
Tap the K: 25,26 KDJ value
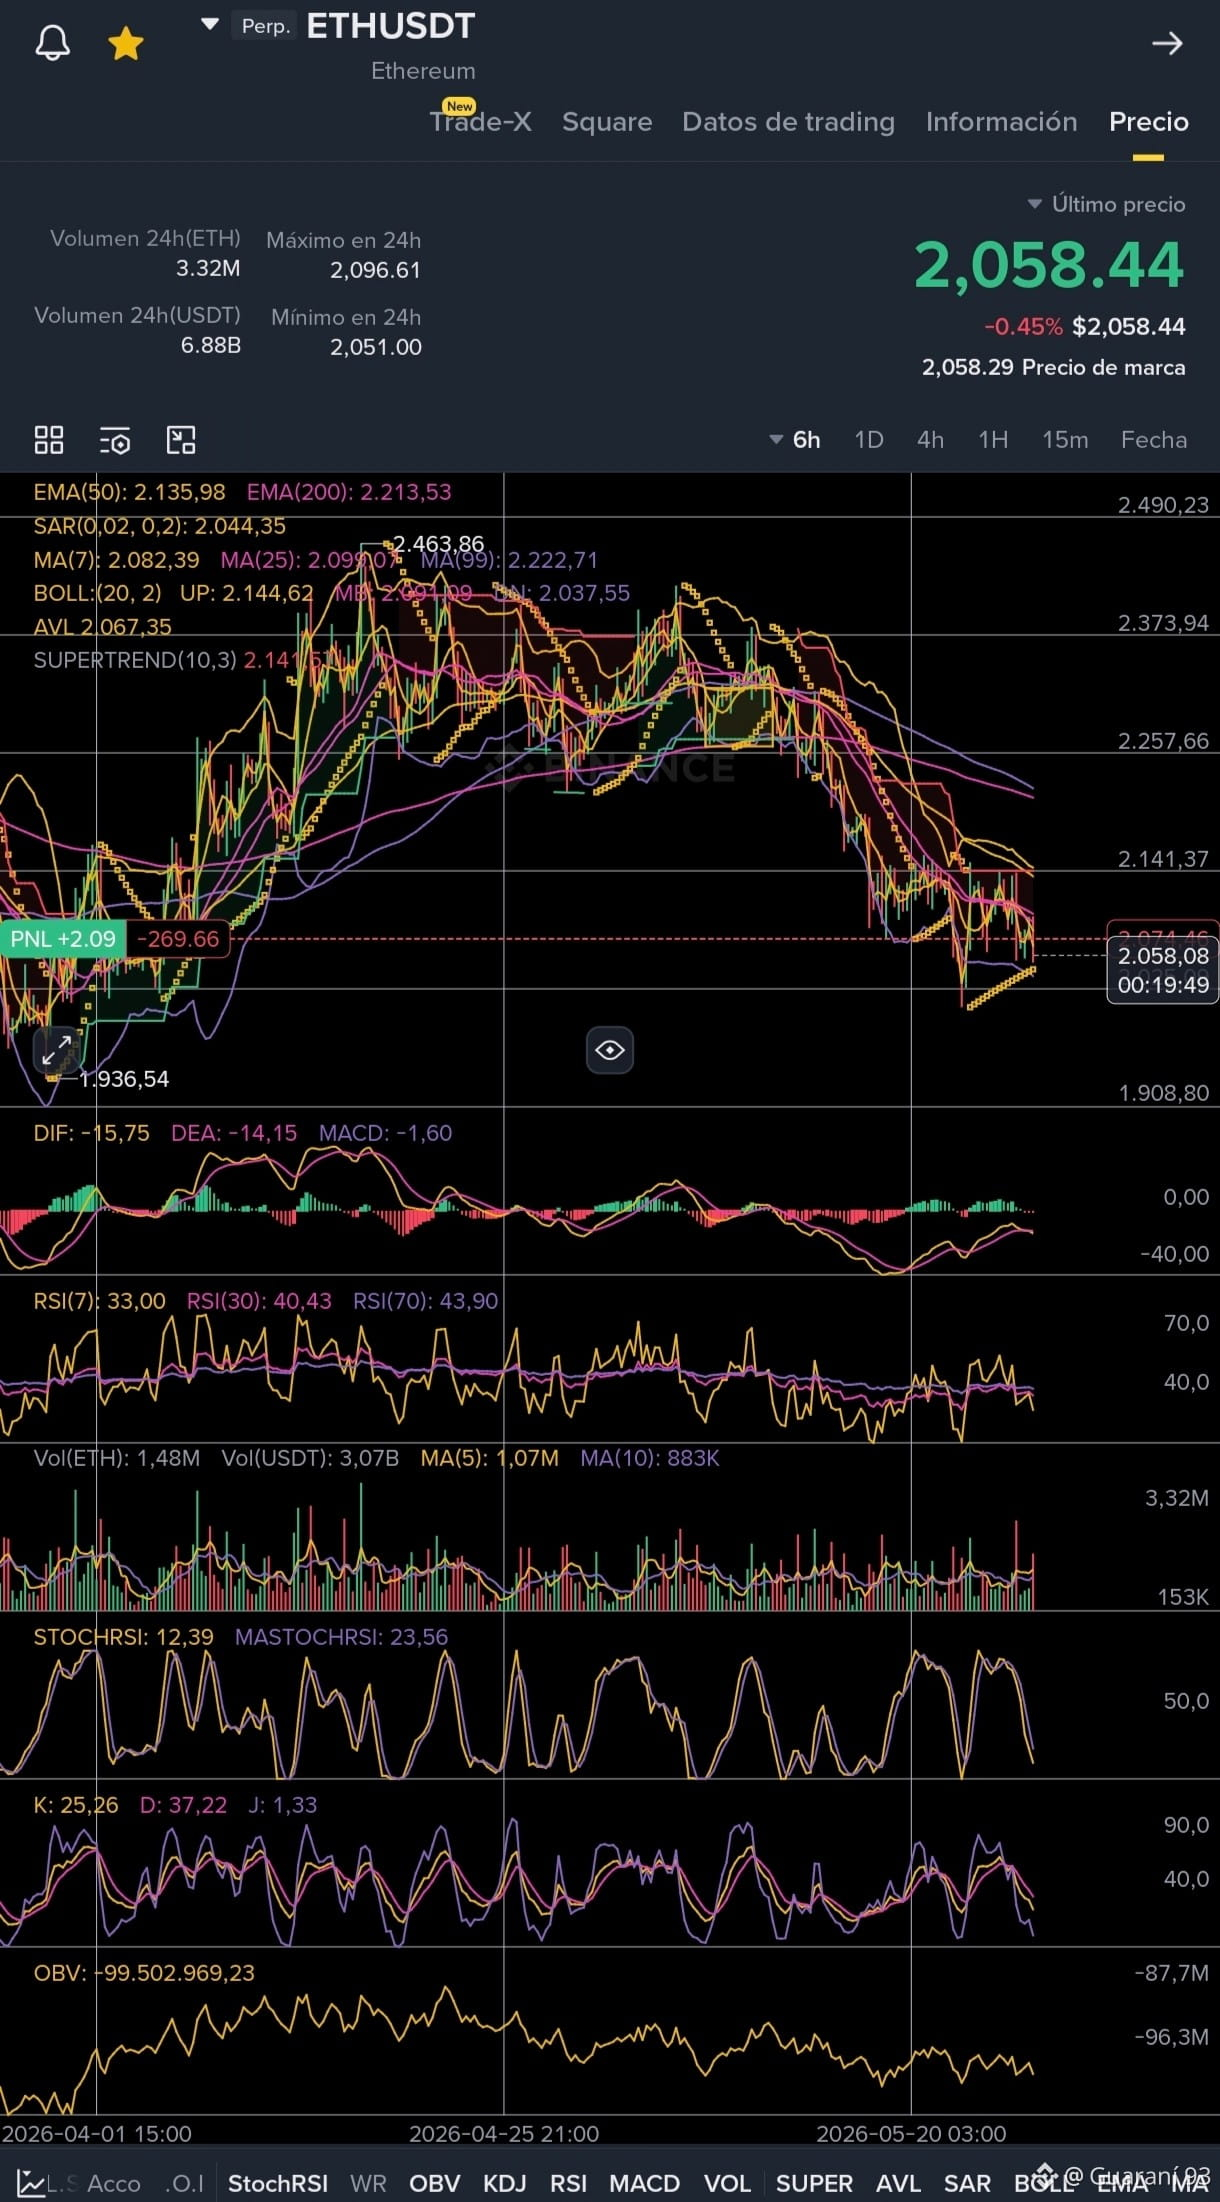(75, 1805)
